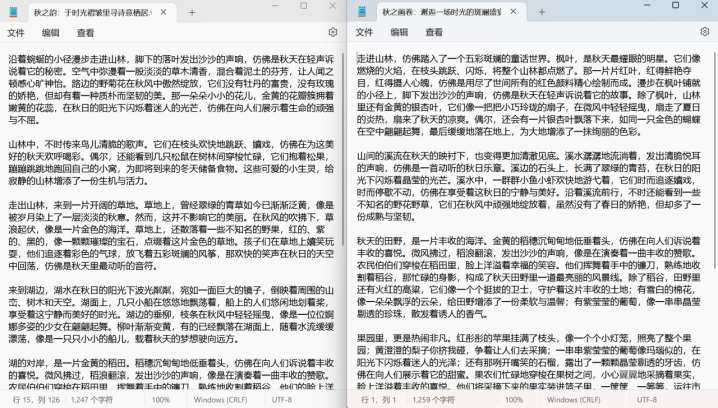718x408 pixels.
Task: Place cursor in paragraph starting 来到湖边，湖水
Action: (171, 314)
